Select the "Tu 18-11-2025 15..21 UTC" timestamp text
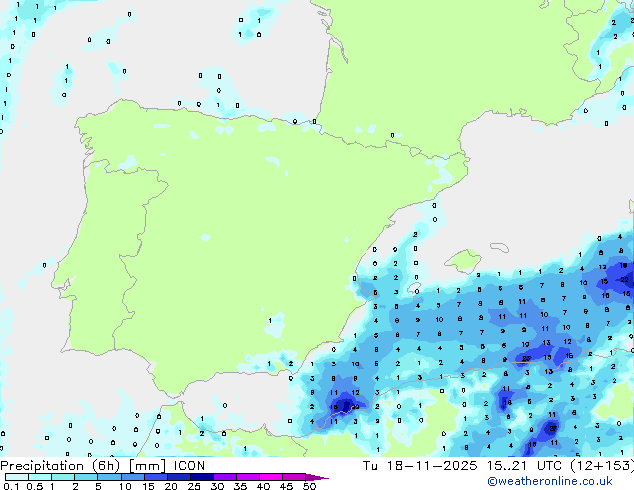This screenshot has width=634, height=490. click(462, 466)
